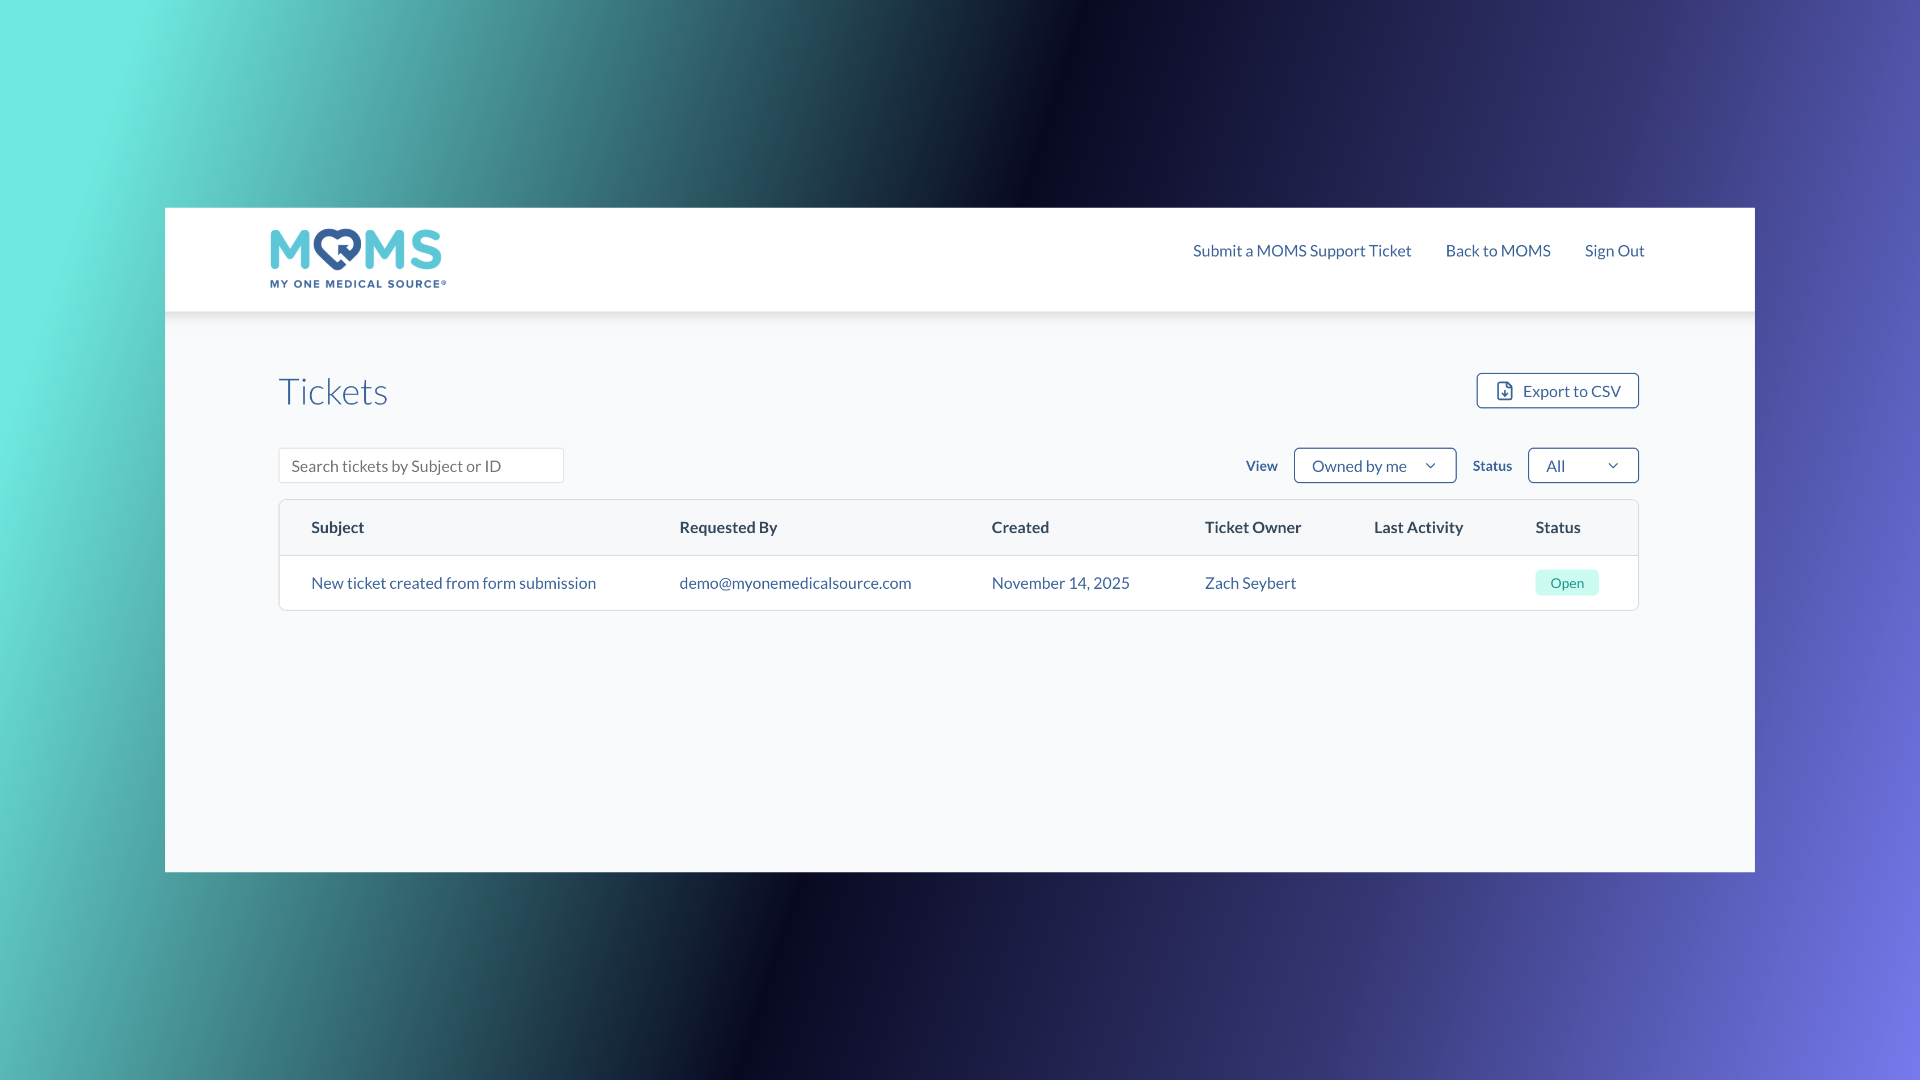Focus the ticket search field
Image resolution: width=1920 pixels, height=1080 pixels.
pos(420,466)
